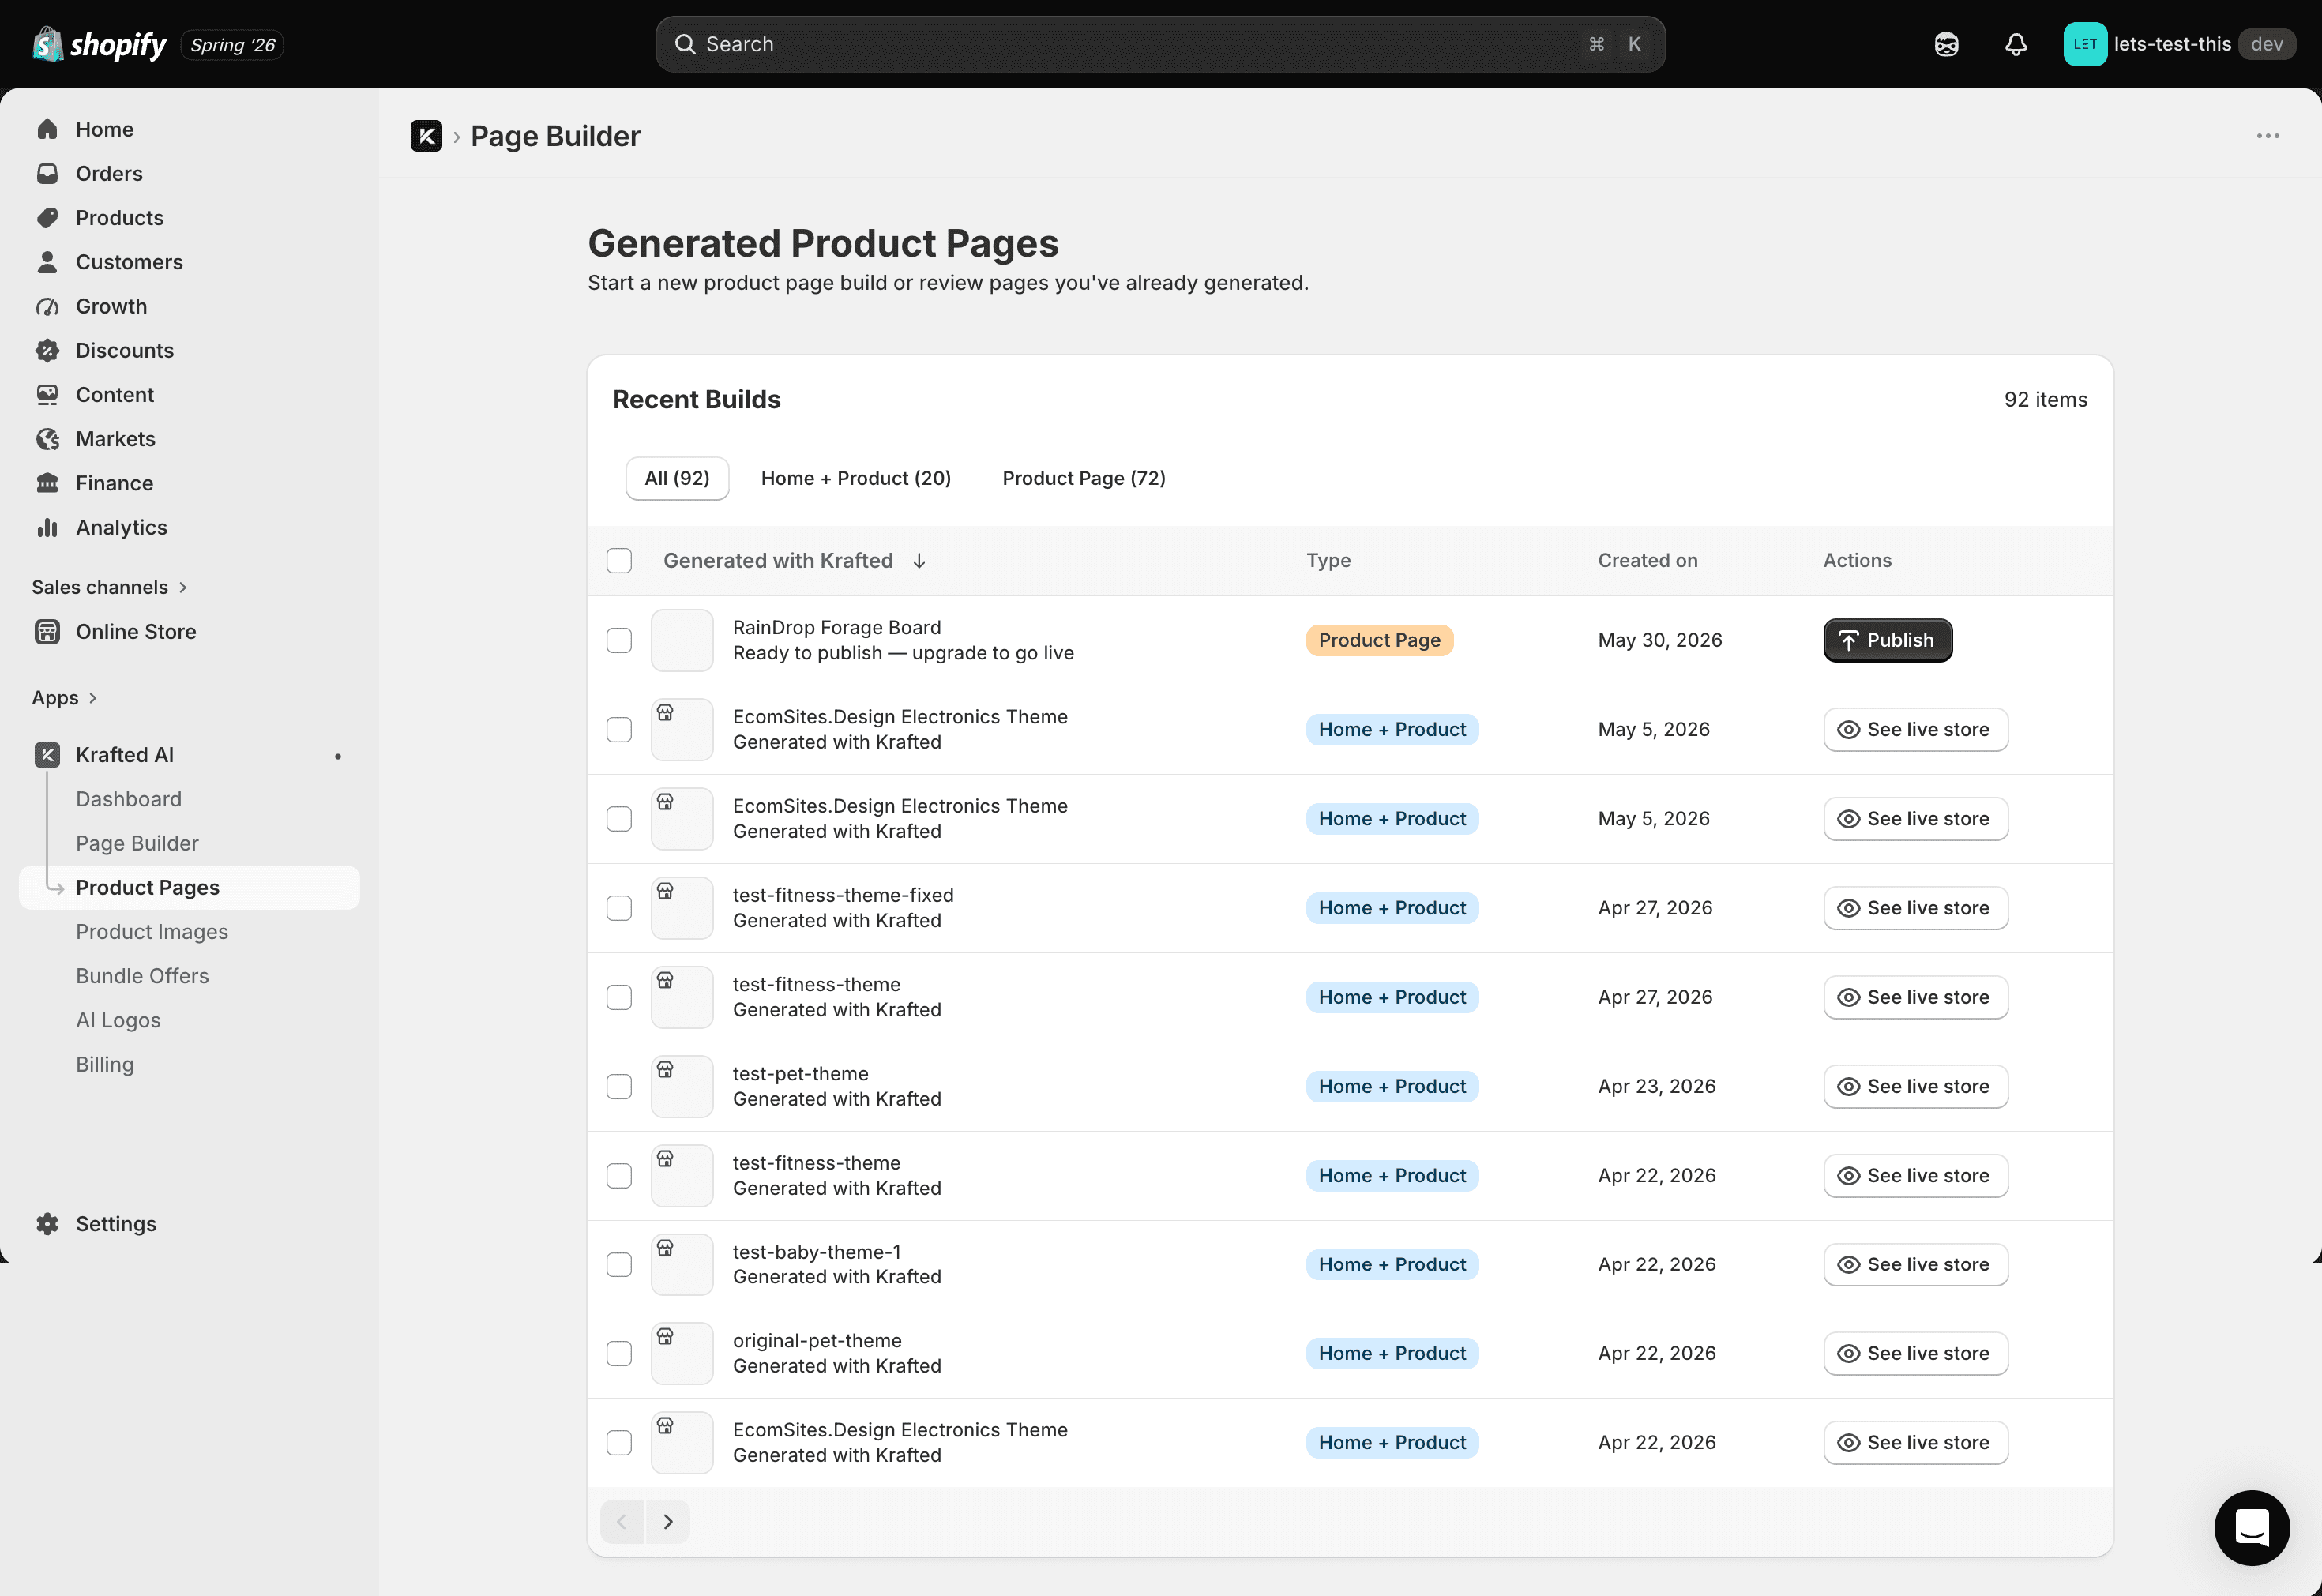Check the test-baby-theme-1 row checkbox
The height and width of the screenshot is (1596, 2322).
pos(619,1264)
